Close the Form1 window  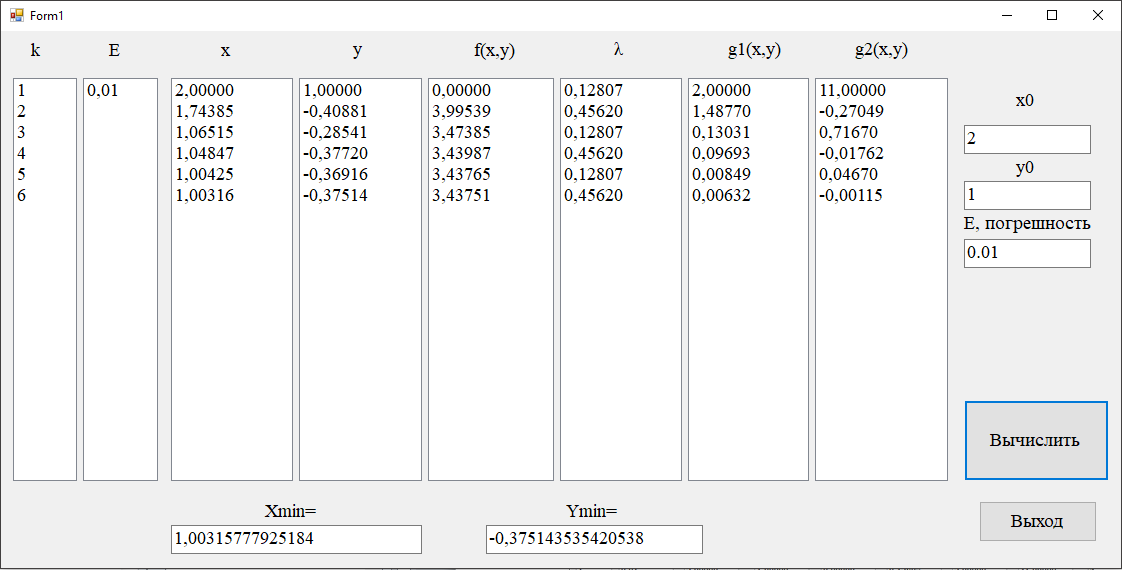tap(1098, 15)
